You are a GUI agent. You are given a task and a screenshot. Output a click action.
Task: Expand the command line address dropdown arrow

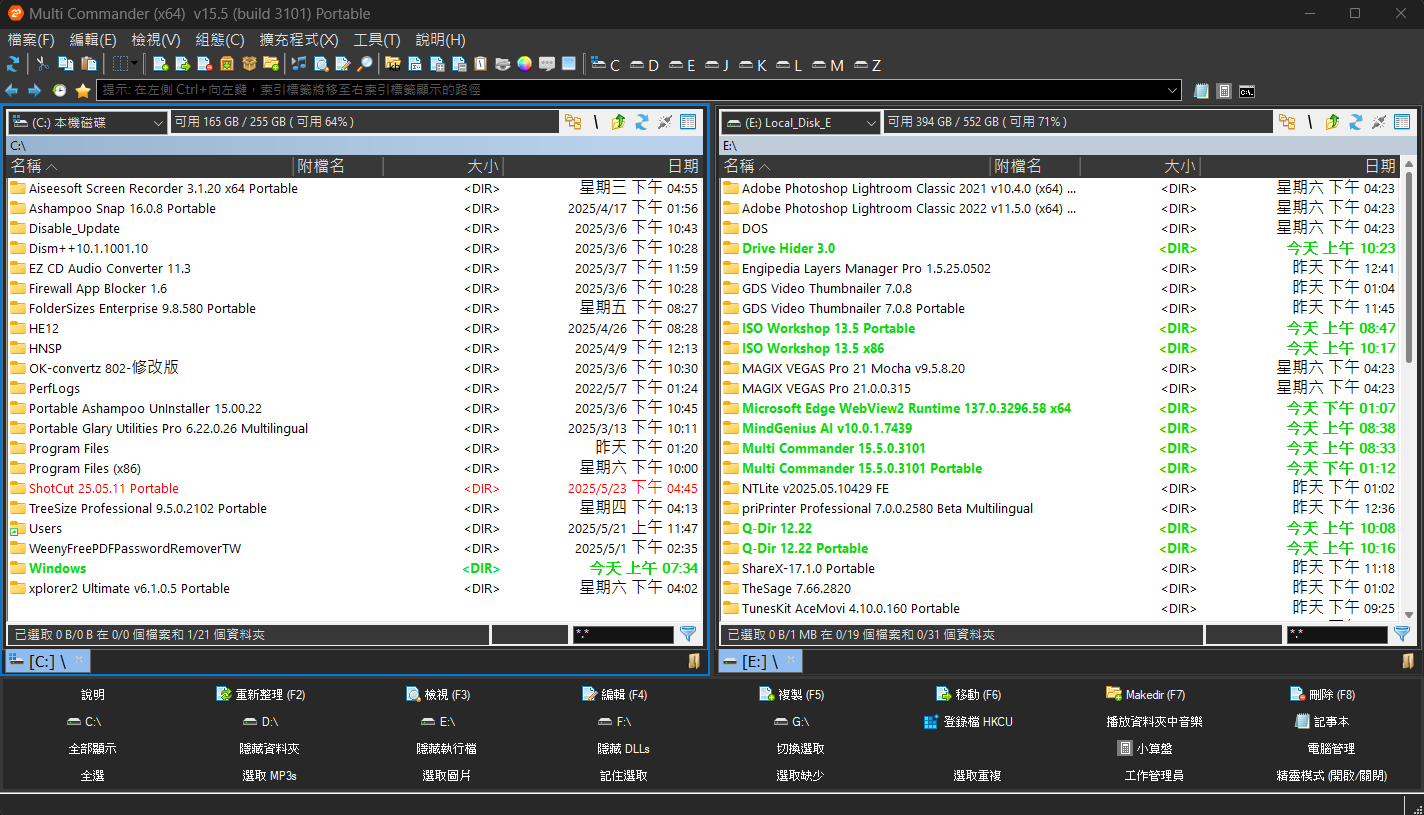click(x=1173, y=90)
